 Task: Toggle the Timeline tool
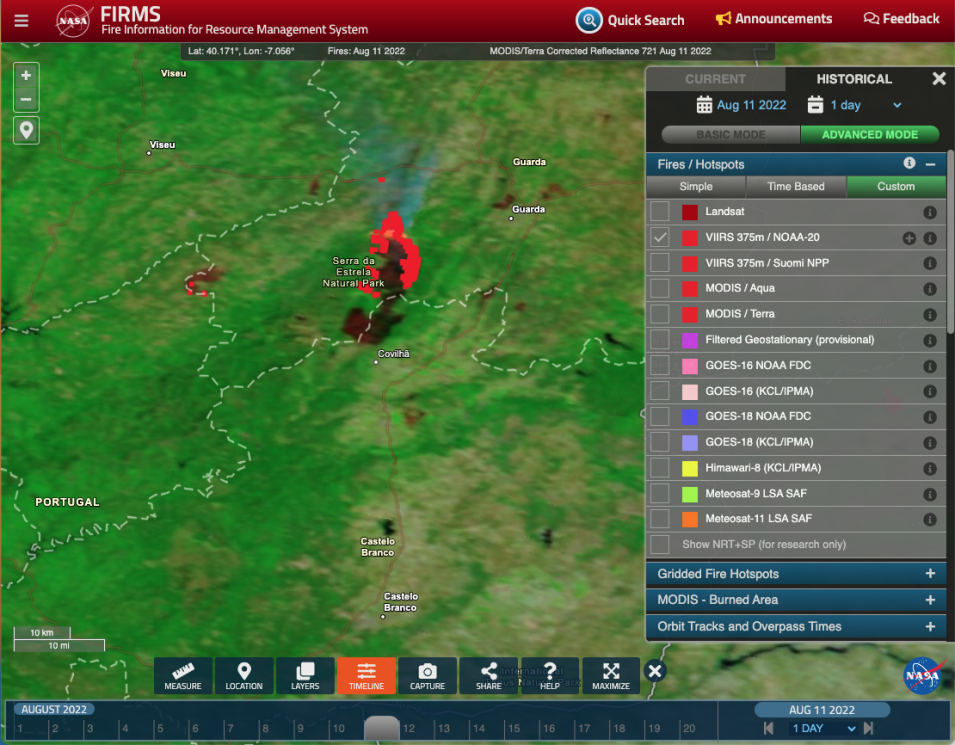pyautogui.click(x=366, y=676)
